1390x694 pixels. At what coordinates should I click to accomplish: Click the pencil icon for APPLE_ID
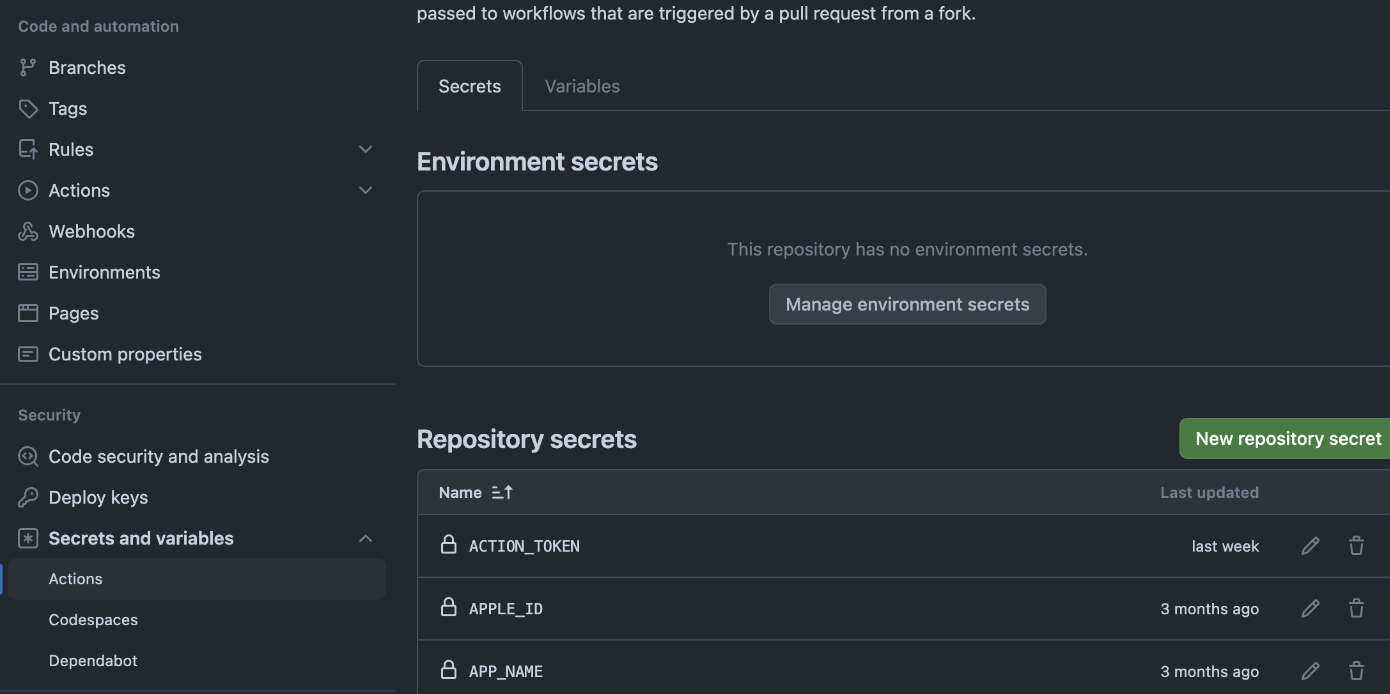pos(1310,609)
